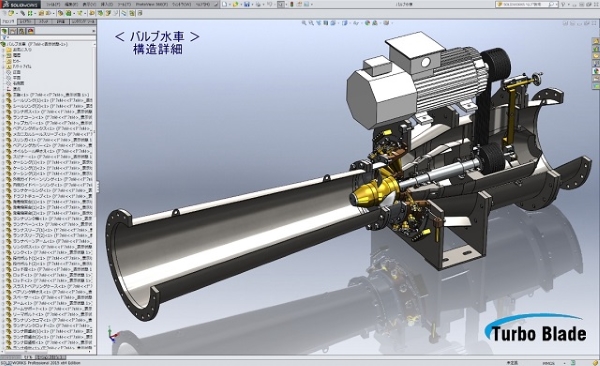
Task: Click the SolidWorks help search field
Action: pyautogui.click(x=523, y=4)
